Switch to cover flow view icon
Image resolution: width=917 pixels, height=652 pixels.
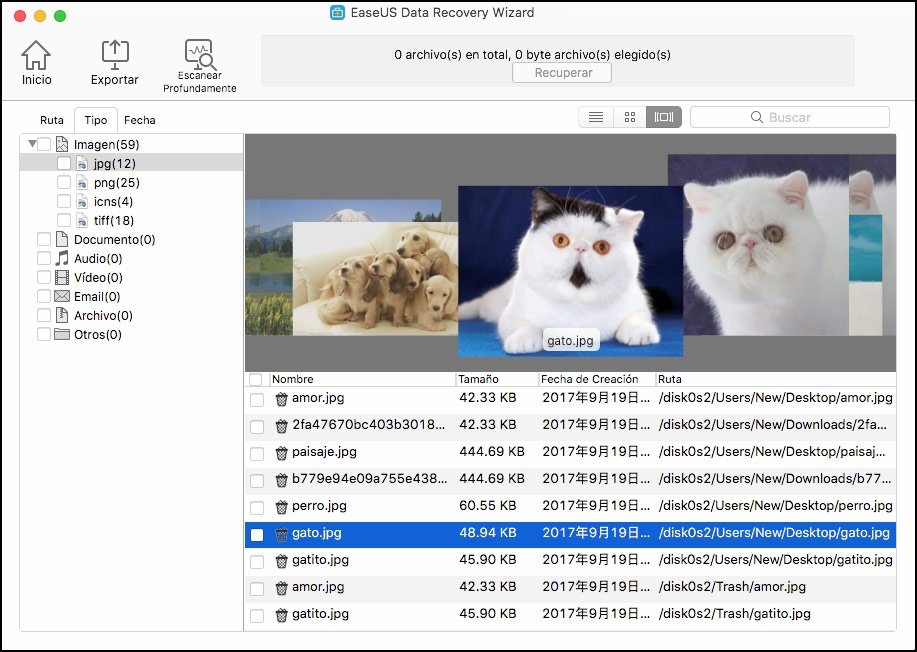point(664,118)
